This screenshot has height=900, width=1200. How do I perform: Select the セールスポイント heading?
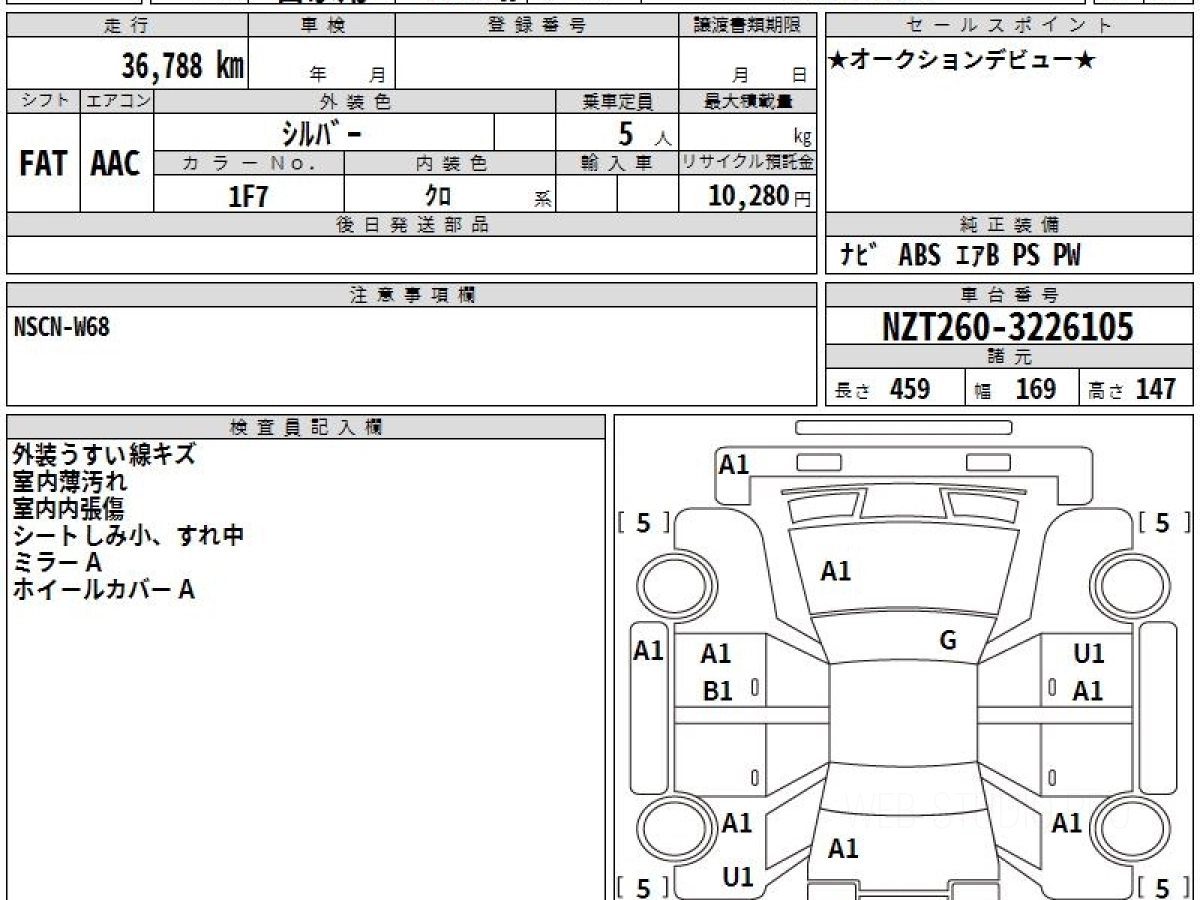1009,26
